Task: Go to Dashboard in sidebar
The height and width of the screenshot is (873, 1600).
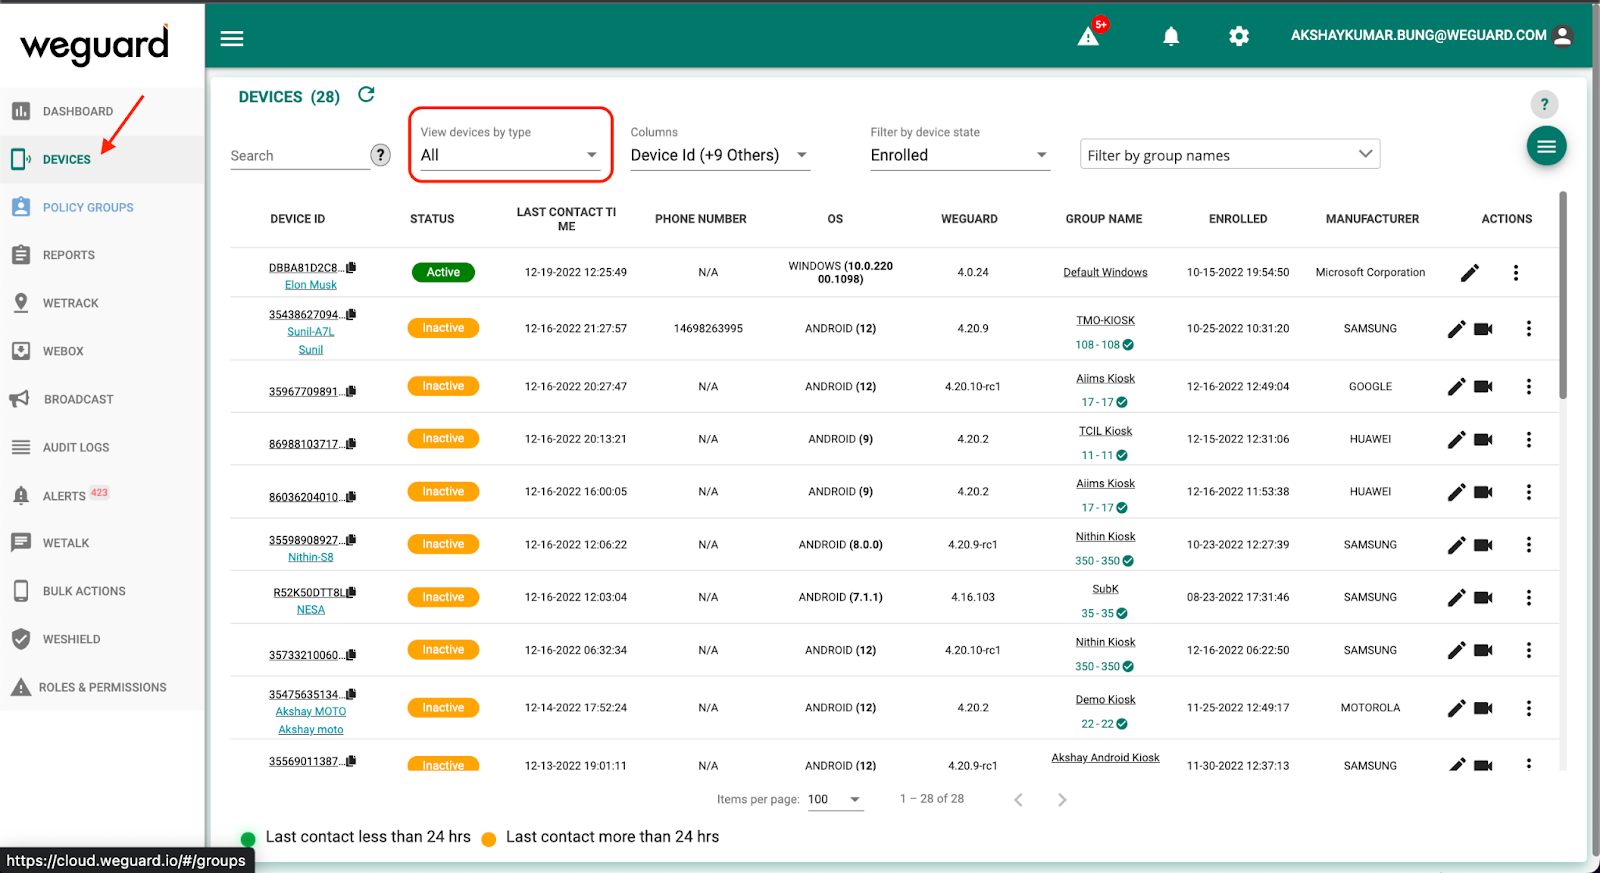Action: (78, 112)
